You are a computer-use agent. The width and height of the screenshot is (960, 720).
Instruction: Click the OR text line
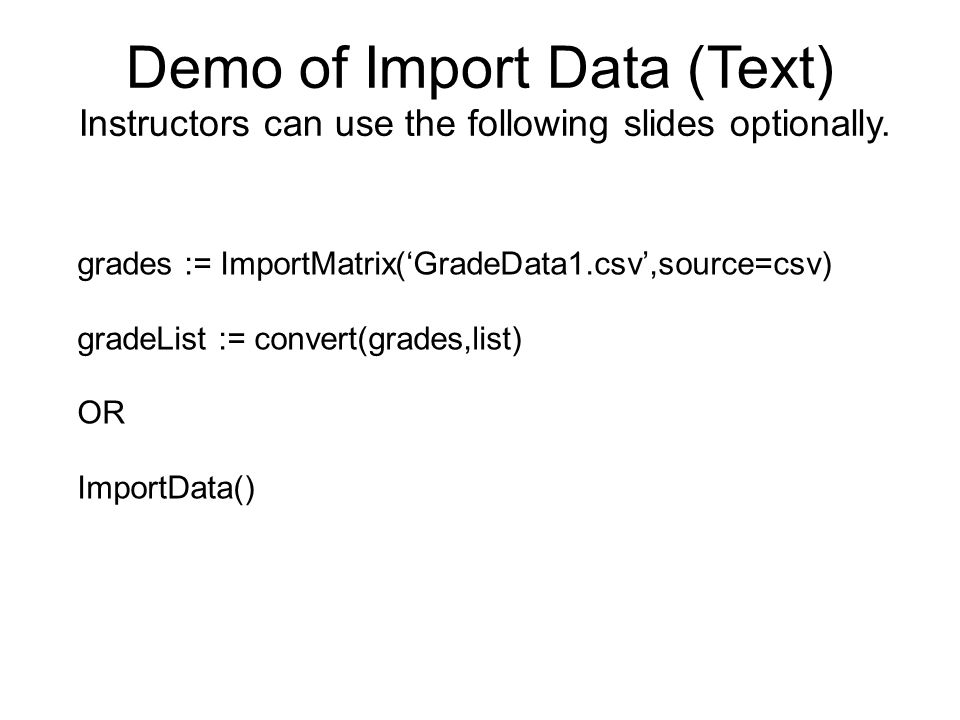tap(101, 413)
